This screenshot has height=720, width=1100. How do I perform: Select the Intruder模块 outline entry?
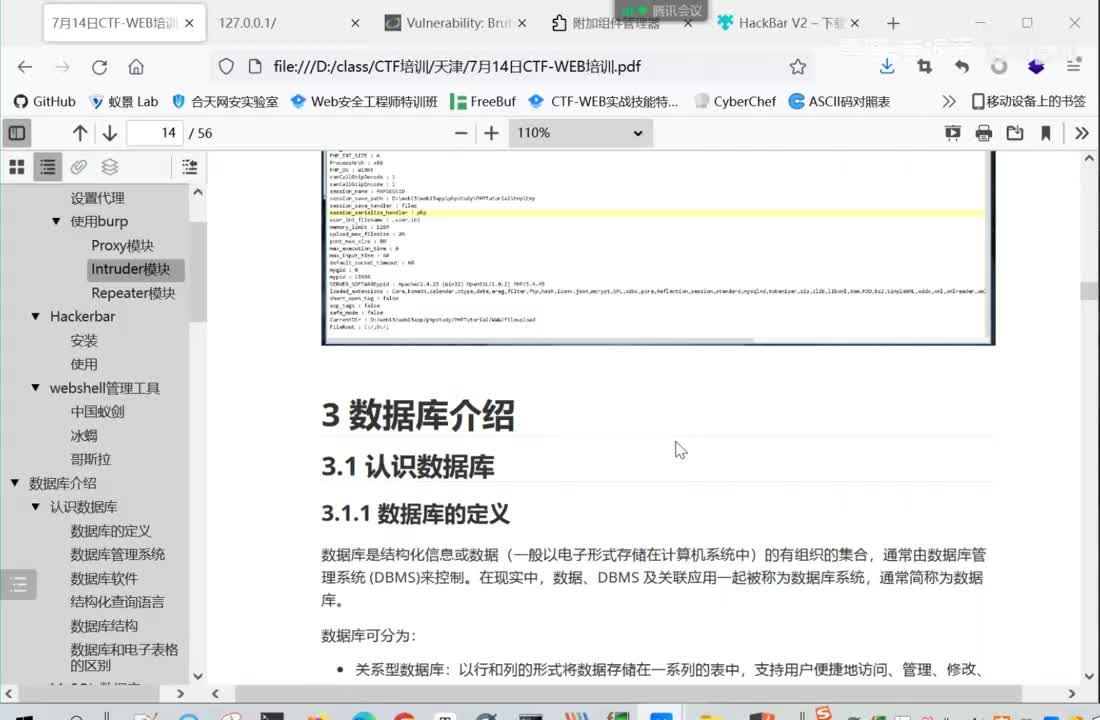(x=135, y=269)
